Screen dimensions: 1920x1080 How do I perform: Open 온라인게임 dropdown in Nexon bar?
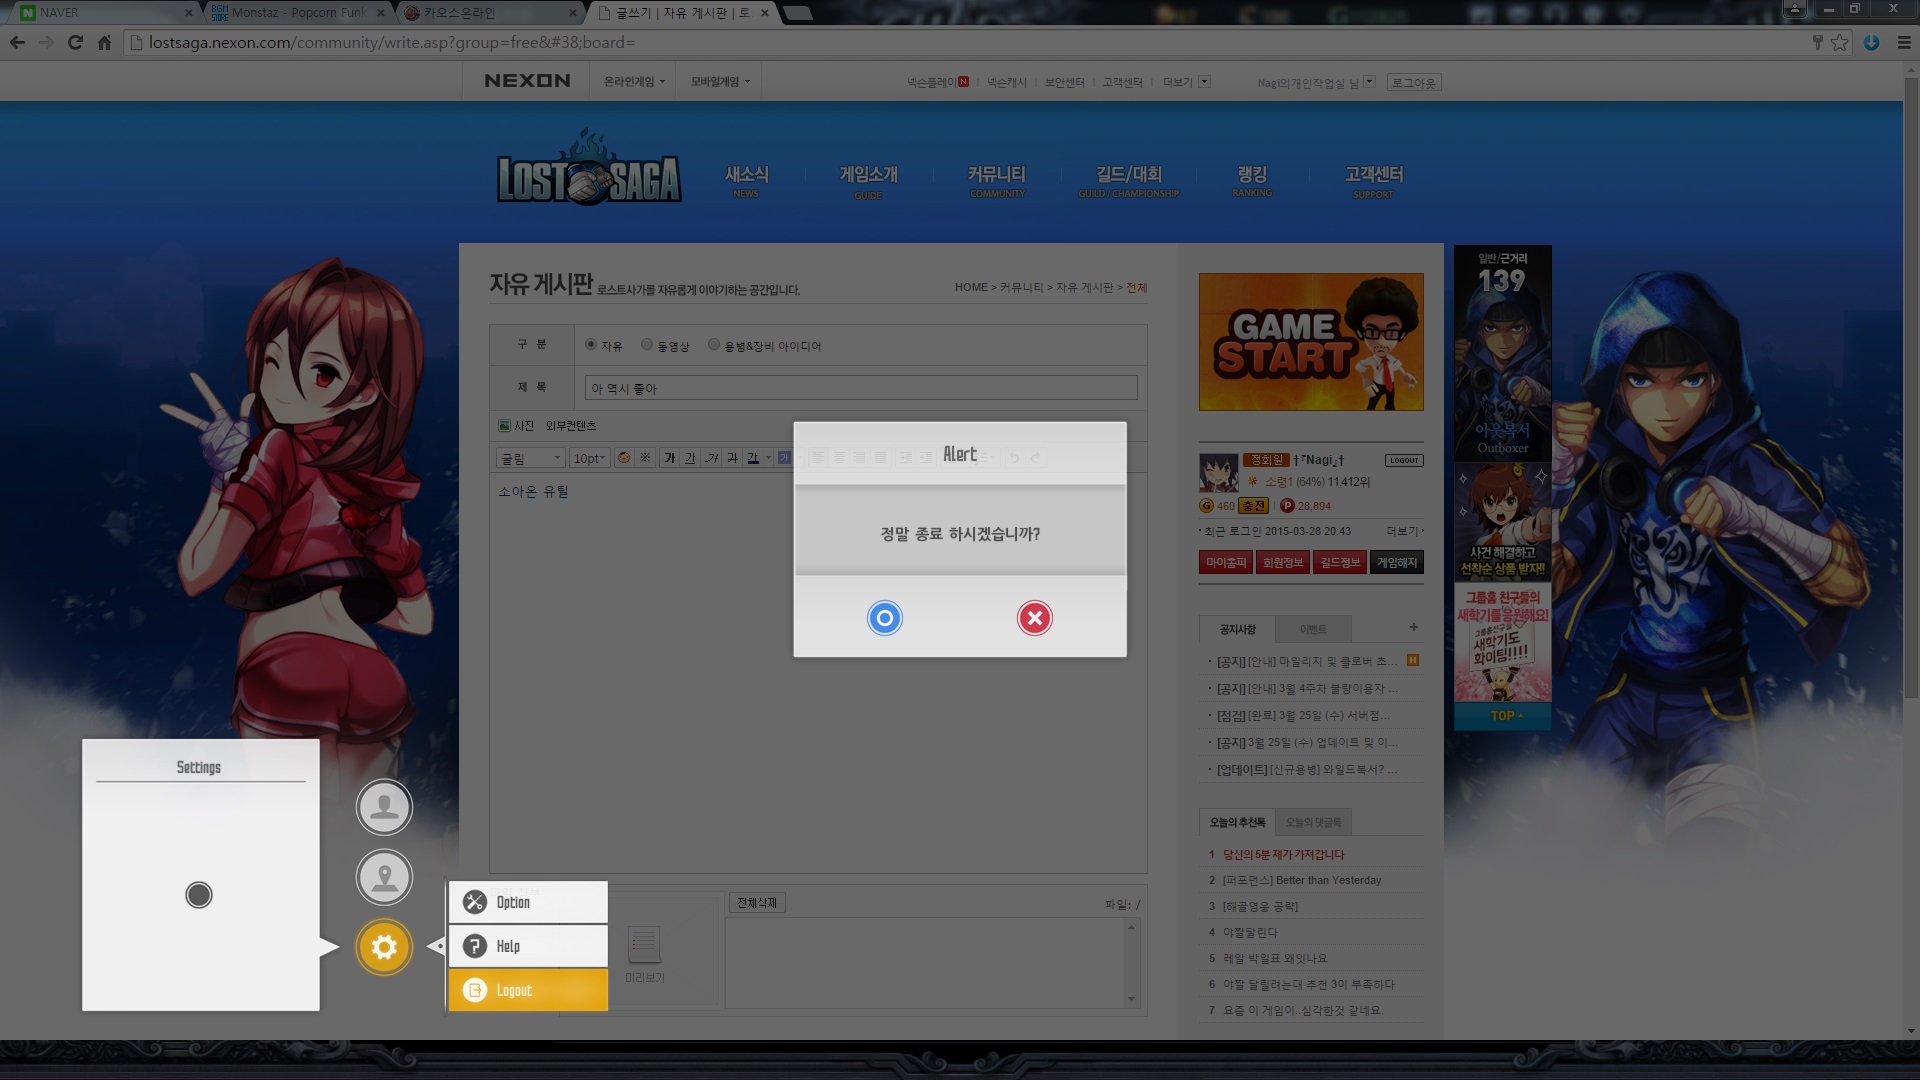point(634,82)
